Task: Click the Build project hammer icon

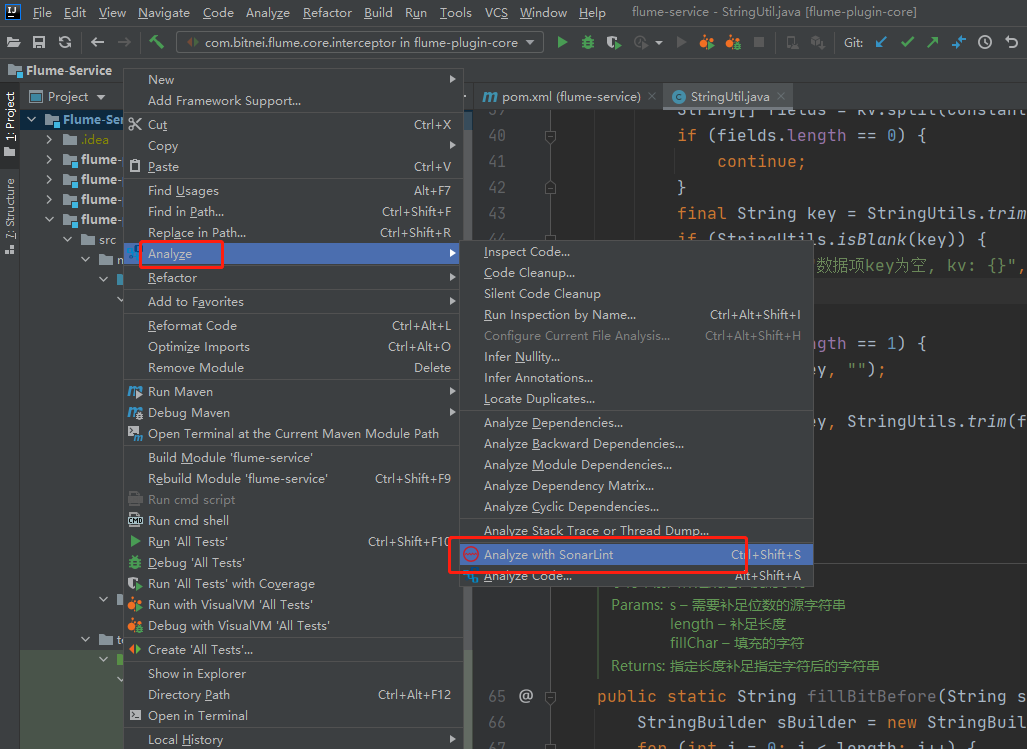Action: (x=157, y=42)
